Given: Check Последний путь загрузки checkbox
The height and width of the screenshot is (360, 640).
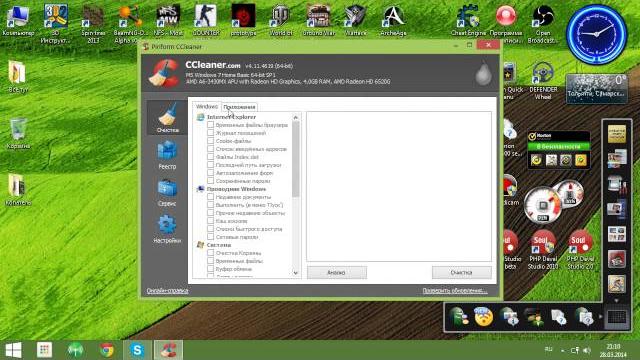Looking at the screenshot, I should pyautogui.click(x=211, y=164).
